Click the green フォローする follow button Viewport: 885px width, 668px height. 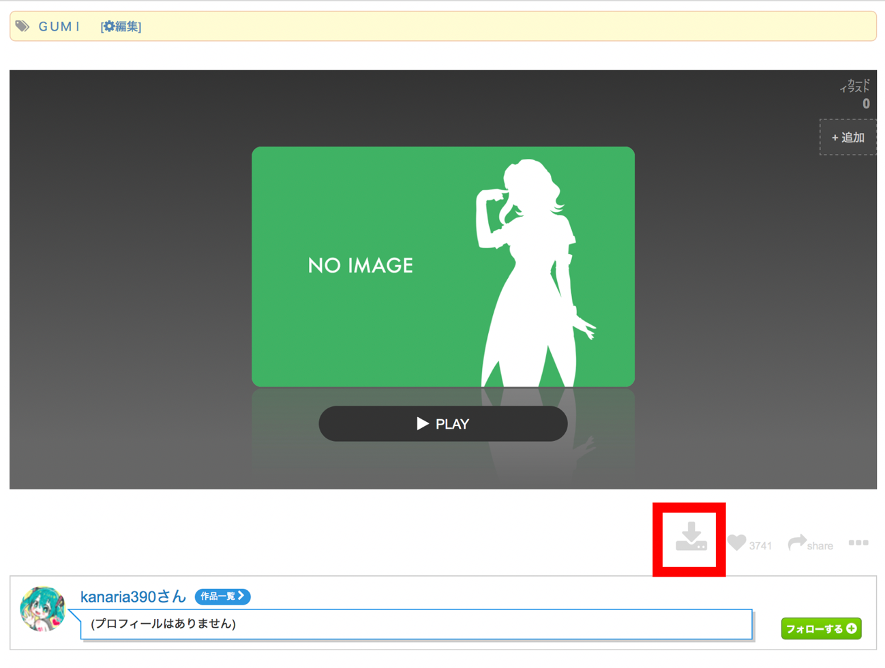[x=821, y=629]
